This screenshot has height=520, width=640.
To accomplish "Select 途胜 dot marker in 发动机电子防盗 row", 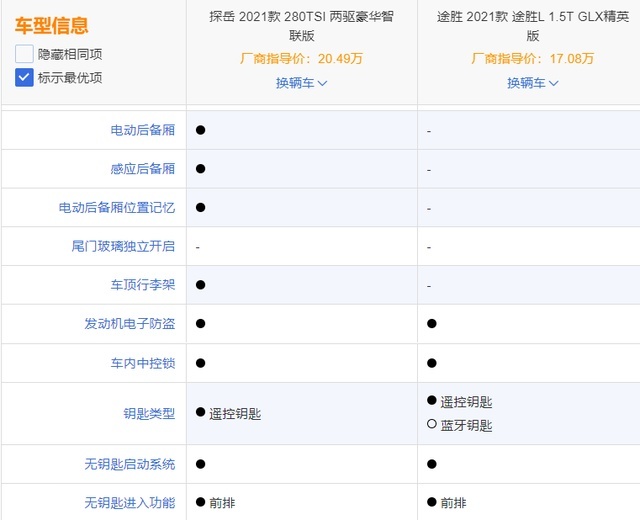I will (x=432, y=324).
